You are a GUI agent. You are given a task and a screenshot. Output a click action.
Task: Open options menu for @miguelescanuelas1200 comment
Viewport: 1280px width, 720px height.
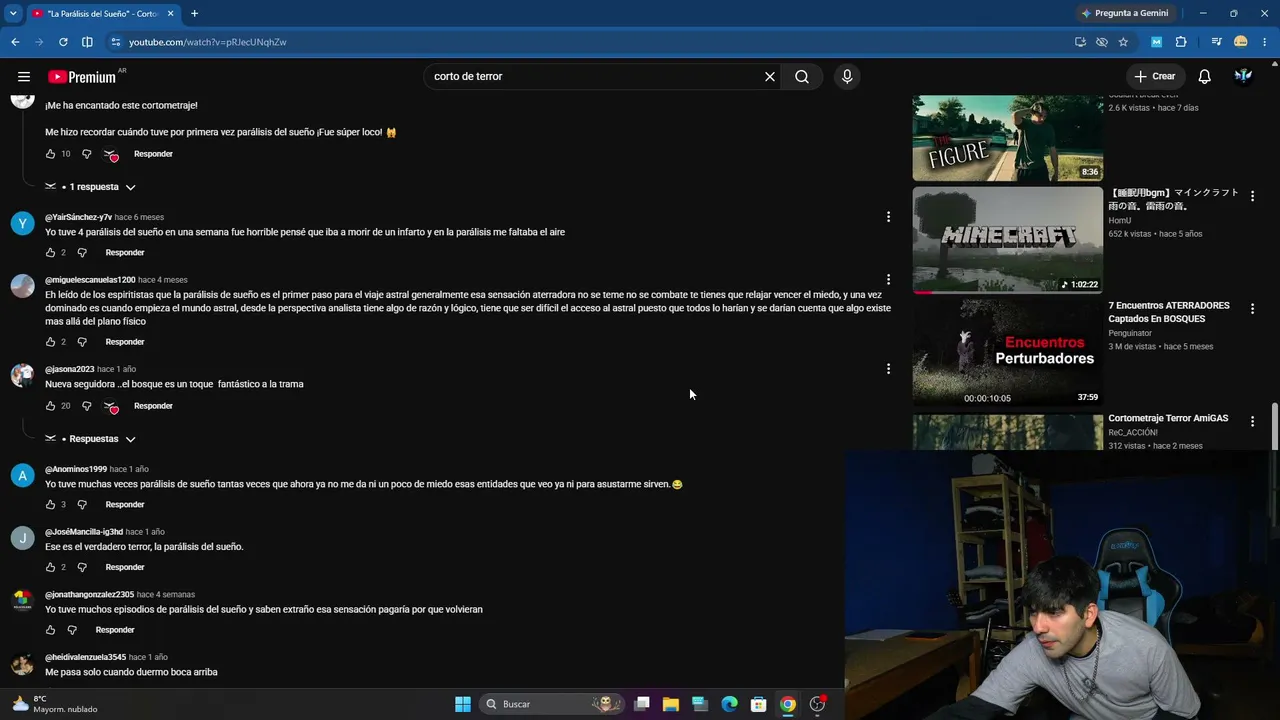pos(888,280)
